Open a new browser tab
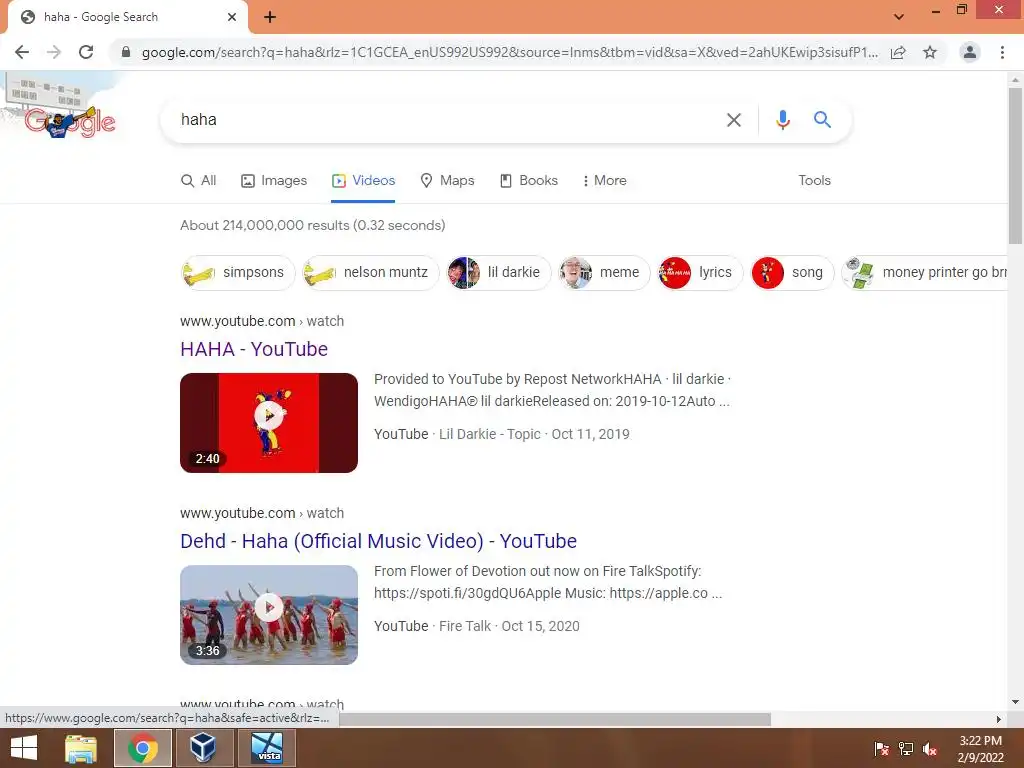 click(x=270, y=17)
